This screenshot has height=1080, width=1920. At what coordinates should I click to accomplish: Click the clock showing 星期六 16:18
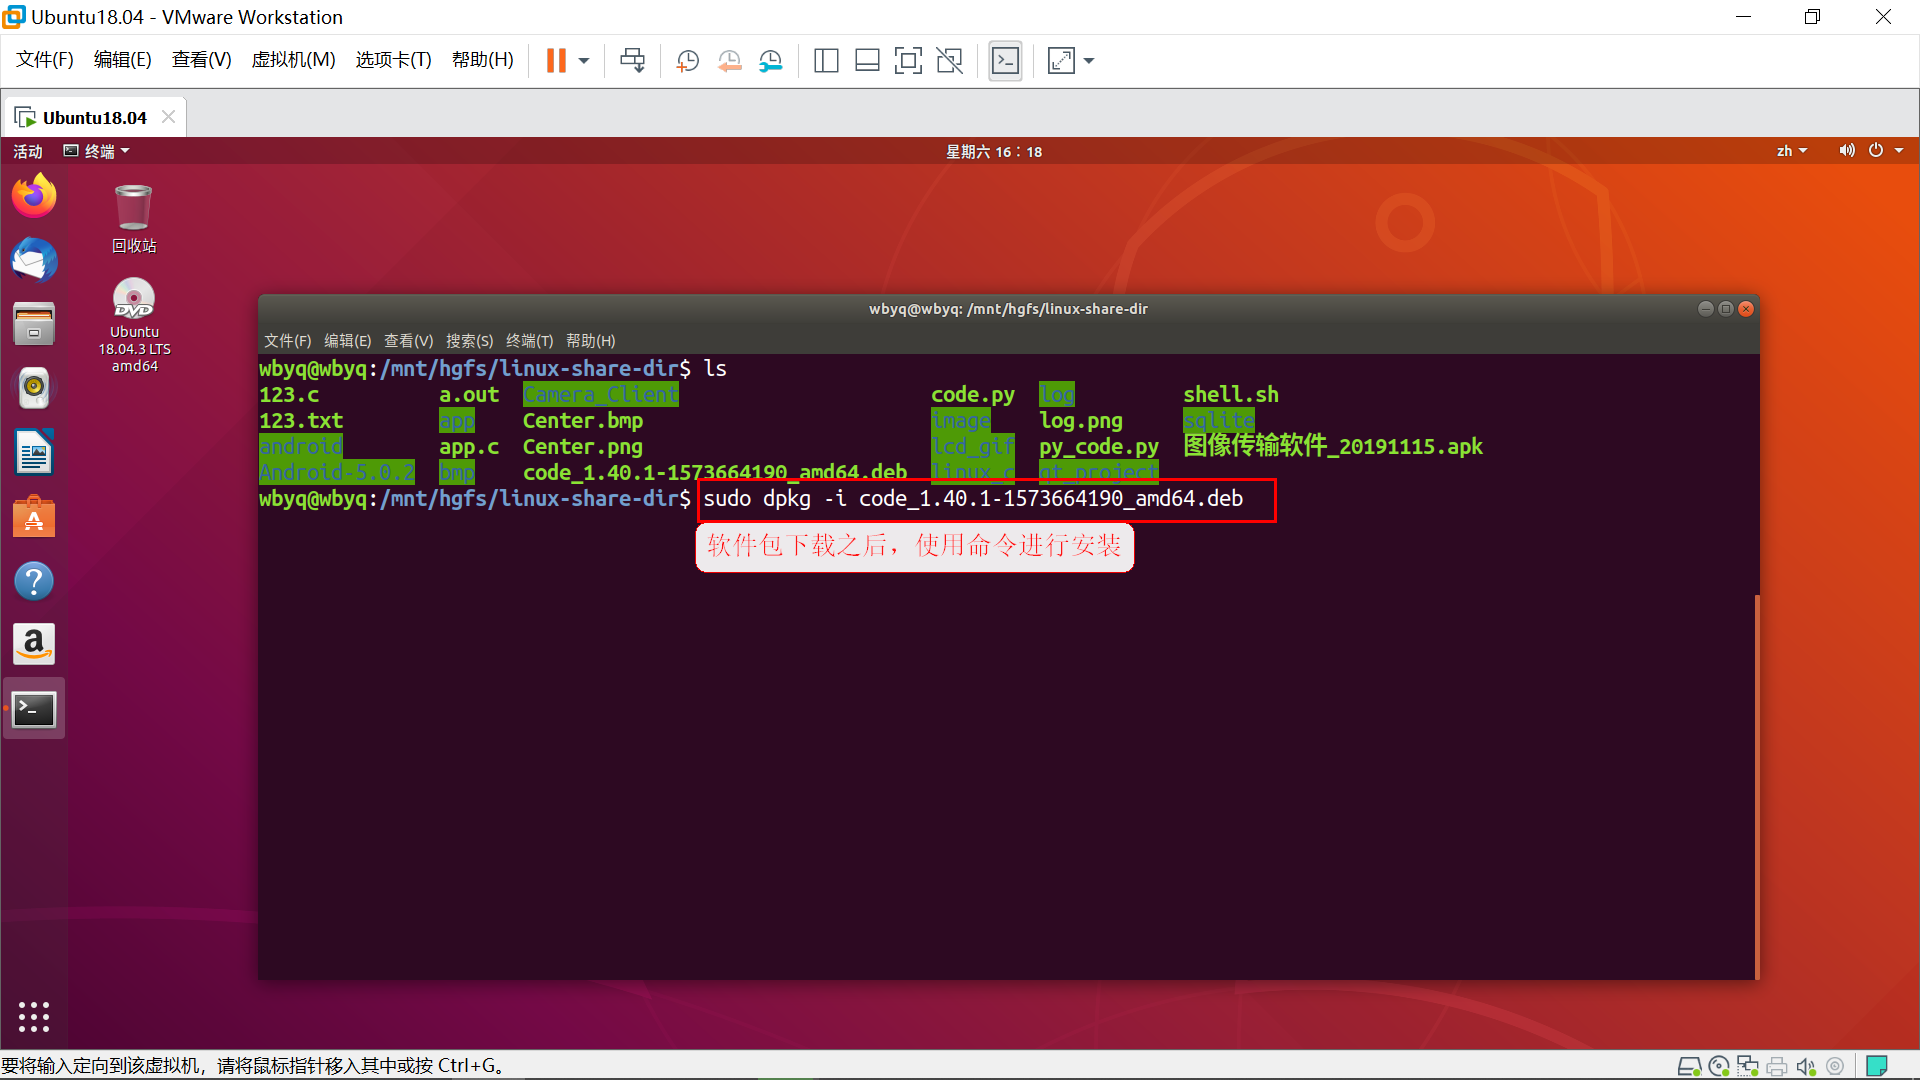[x=993, y=151]
